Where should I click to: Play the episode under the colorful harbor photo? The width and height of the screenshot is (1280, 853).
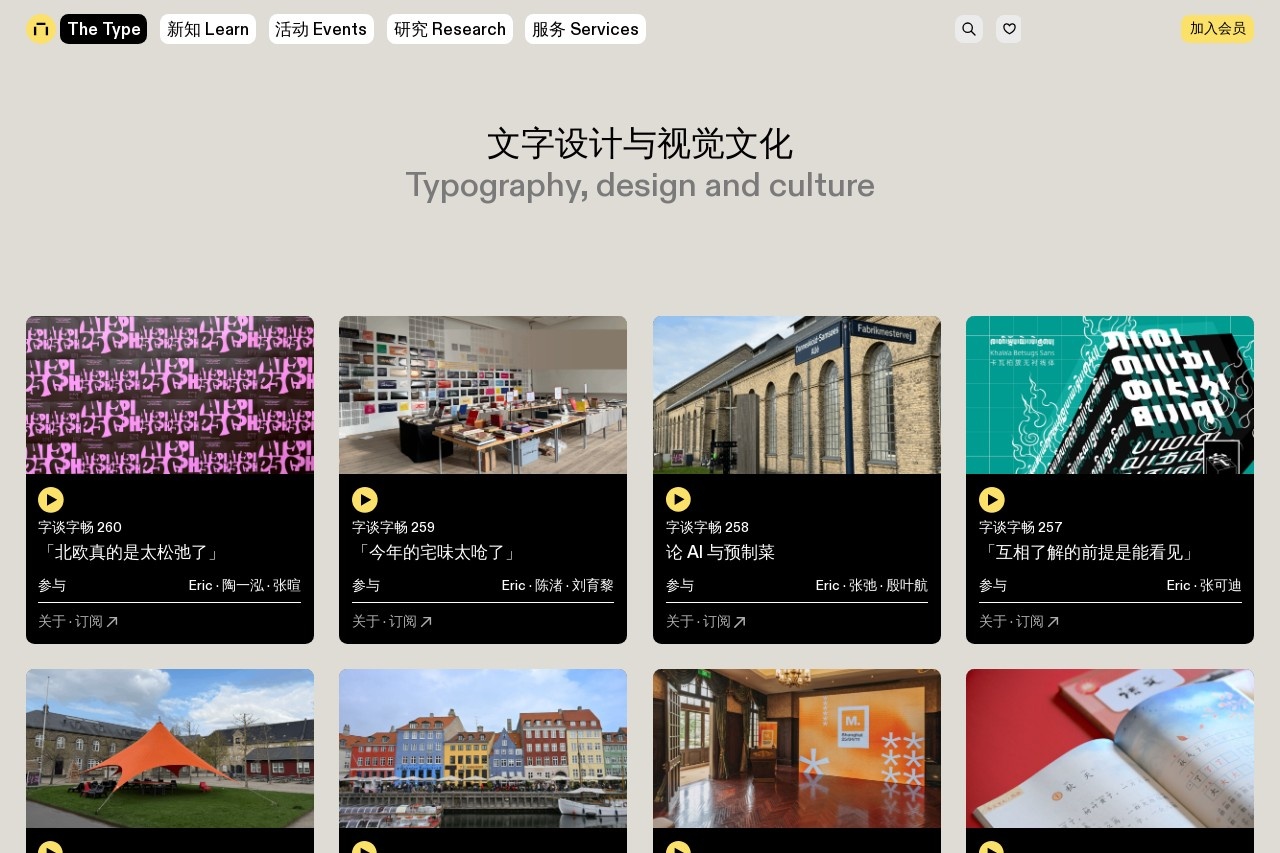[365, 847]
